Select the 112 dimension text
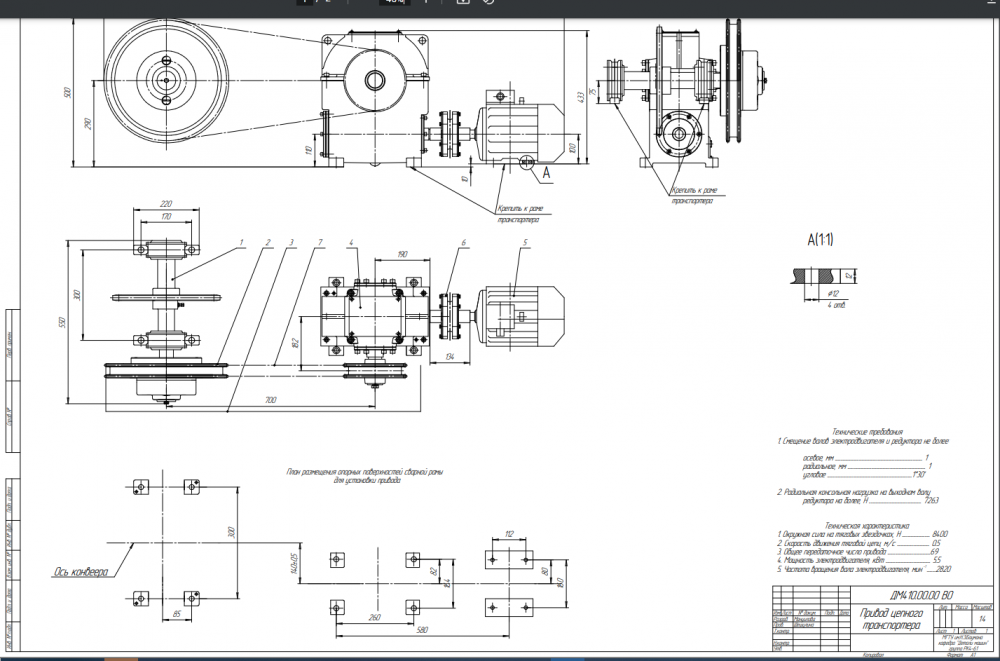 click(509, 534)
